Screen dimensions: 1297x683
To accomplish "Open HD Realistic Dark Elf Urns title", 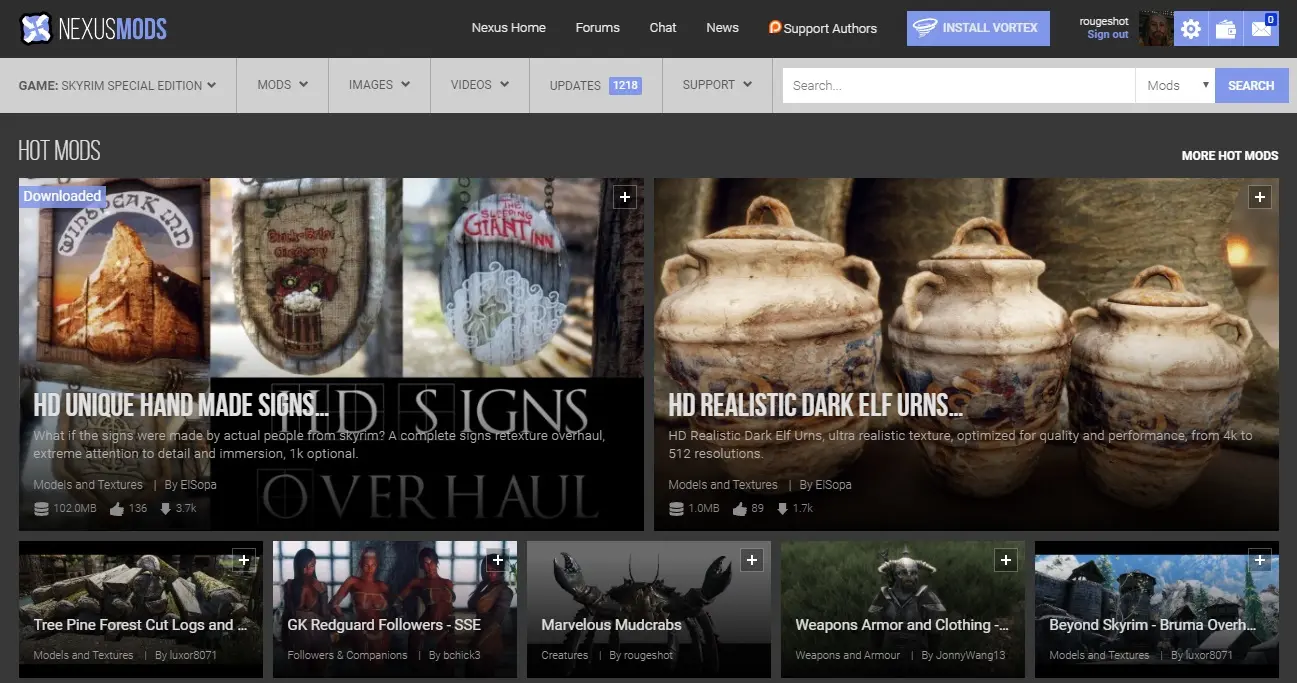I will click(x=816, y=405).
